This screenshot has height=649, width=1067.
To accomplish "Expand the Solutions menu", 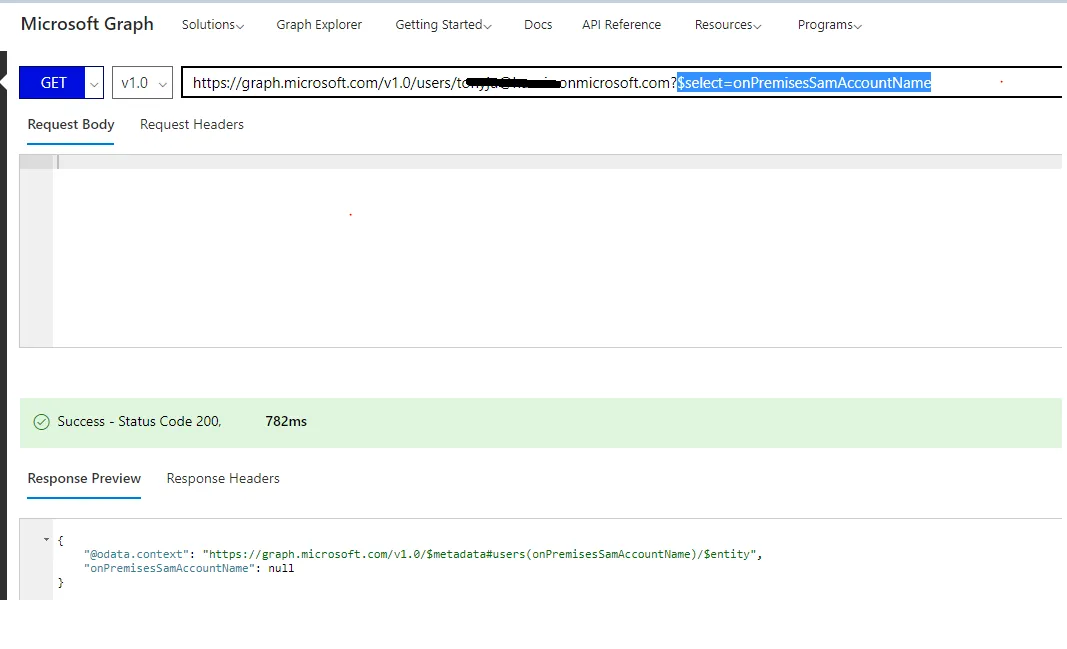I will coord(212,24).
